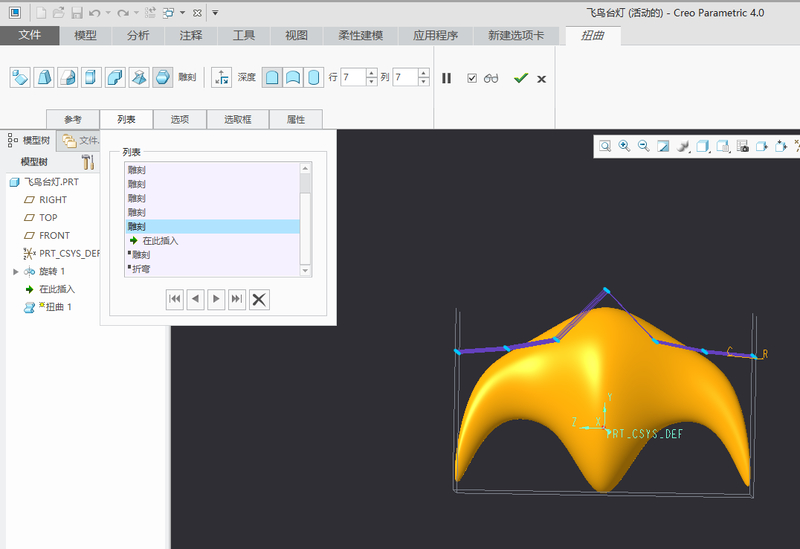Click the Repaint icon in graphics toolbar
The image size is (800, 549).
pyautogui.click(x=663, y=146)
